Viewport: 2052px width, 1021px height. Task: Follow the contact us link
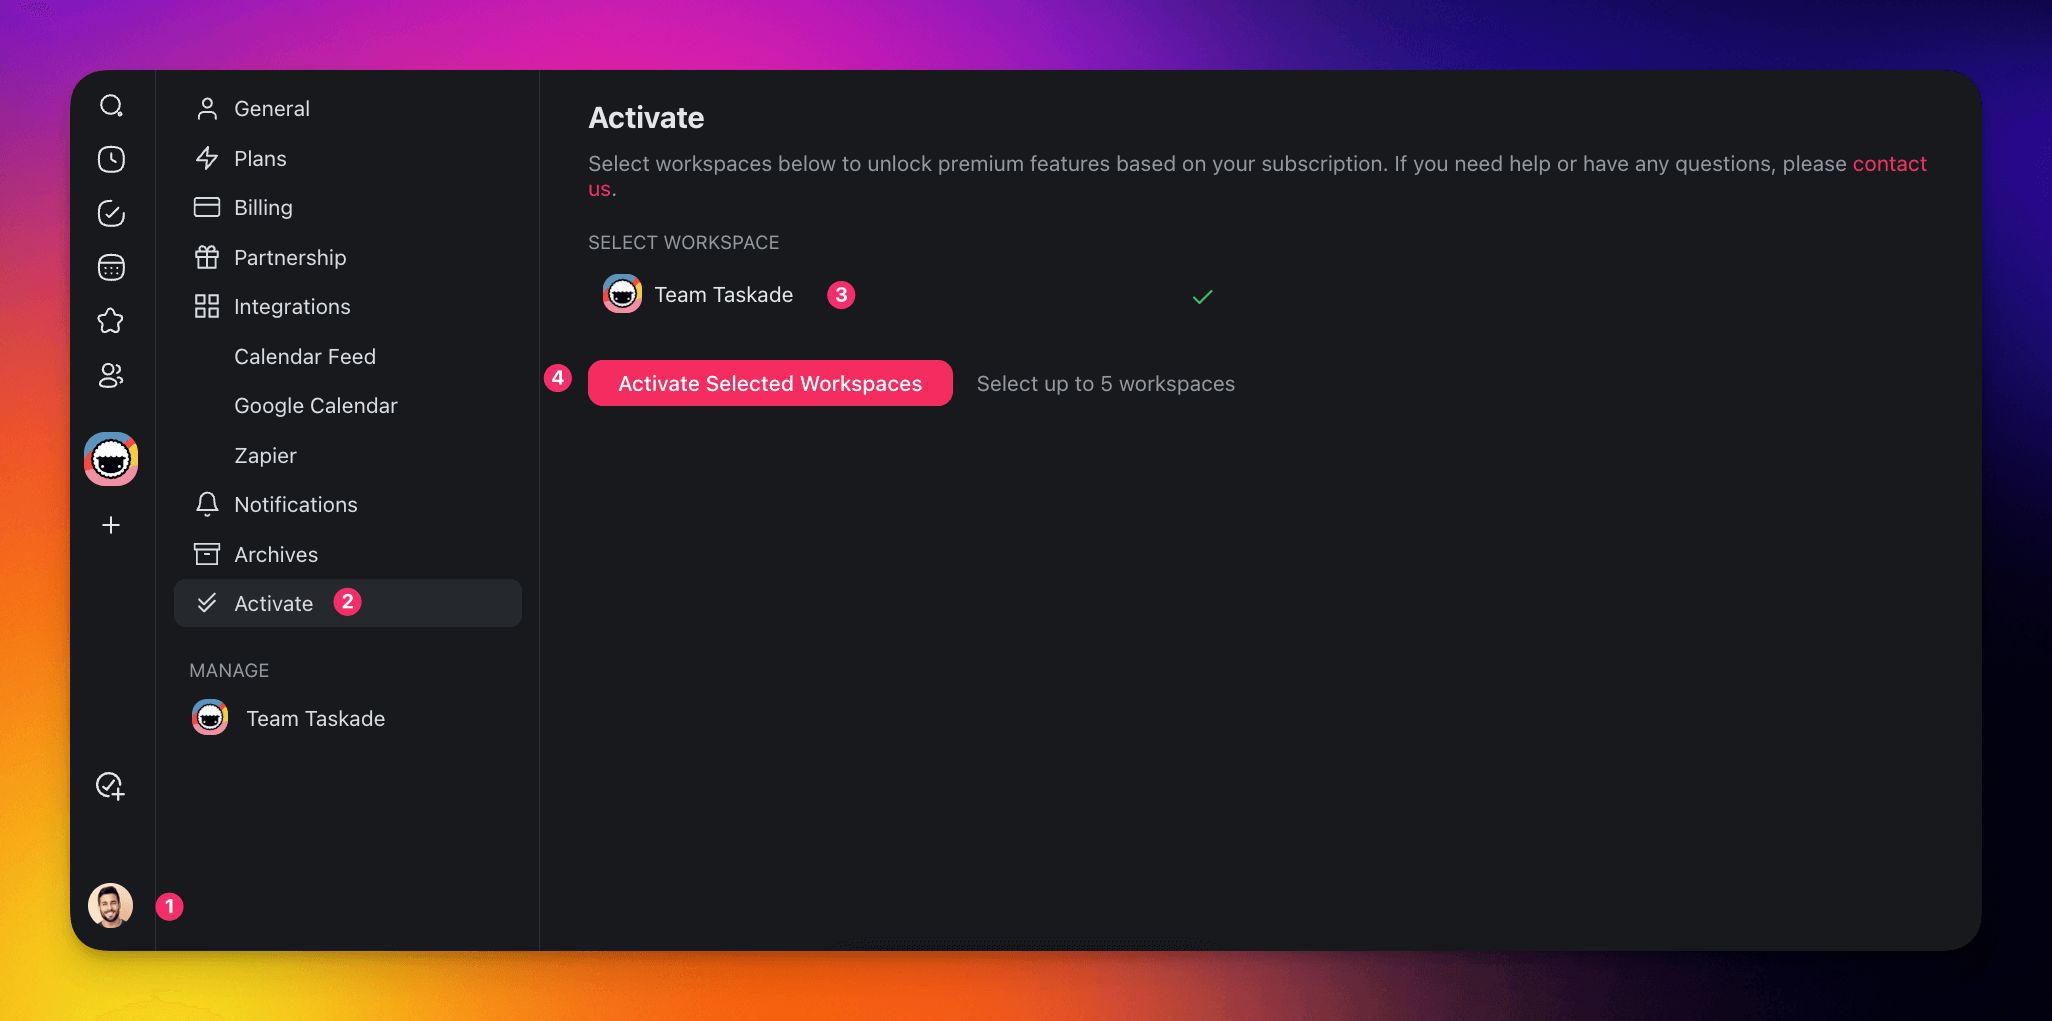1888,164
